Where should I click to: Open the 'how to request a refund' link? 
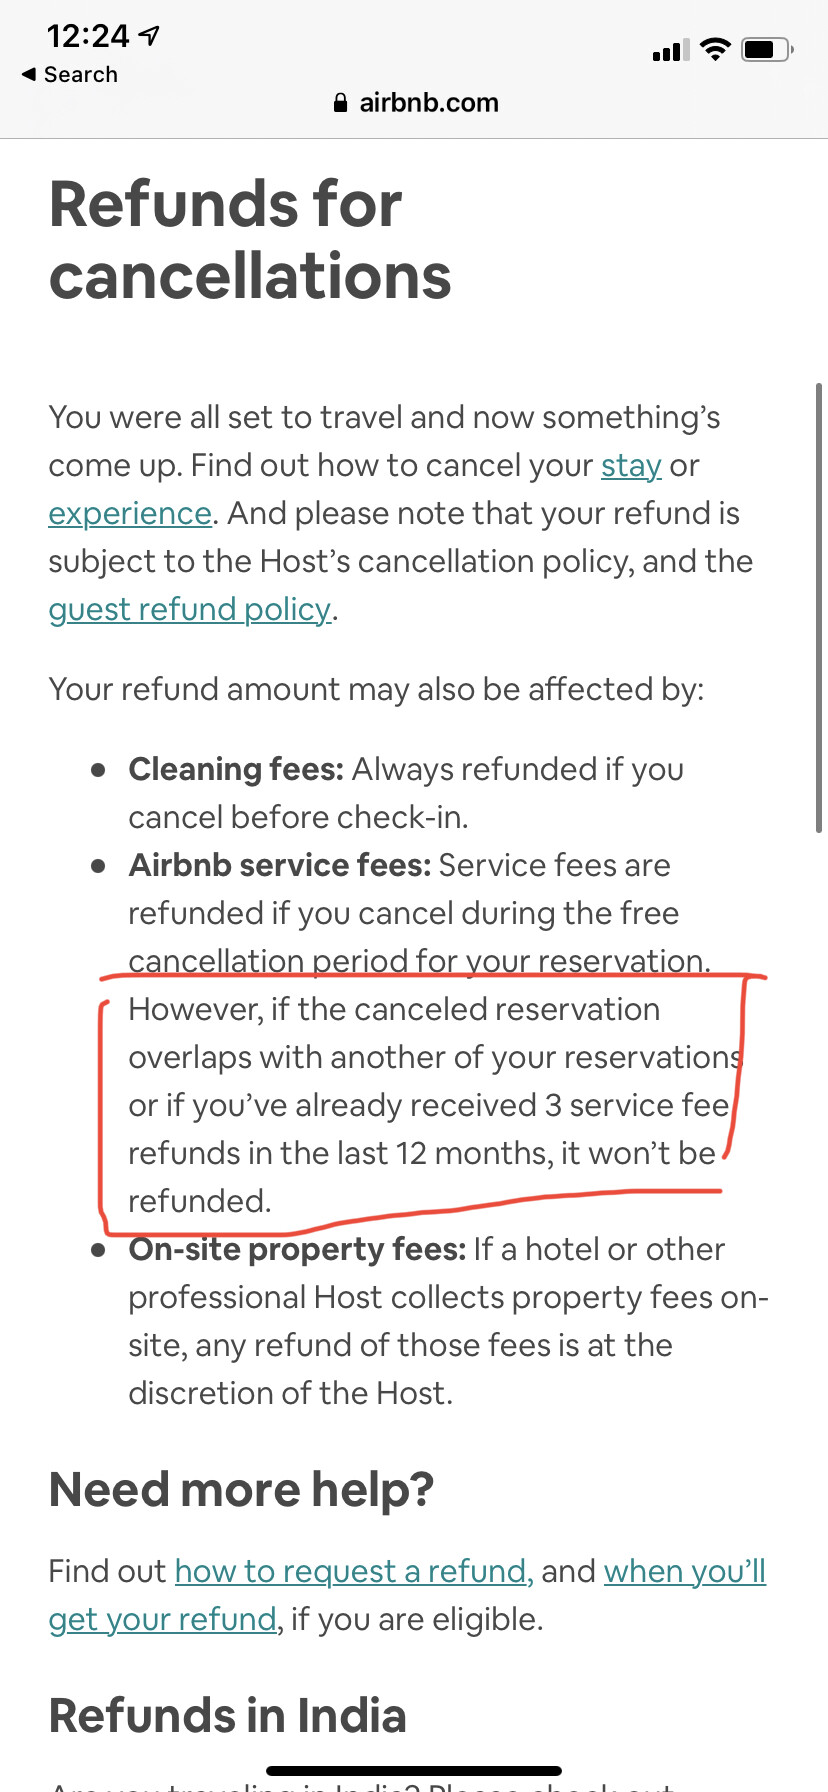point(352,1571)
